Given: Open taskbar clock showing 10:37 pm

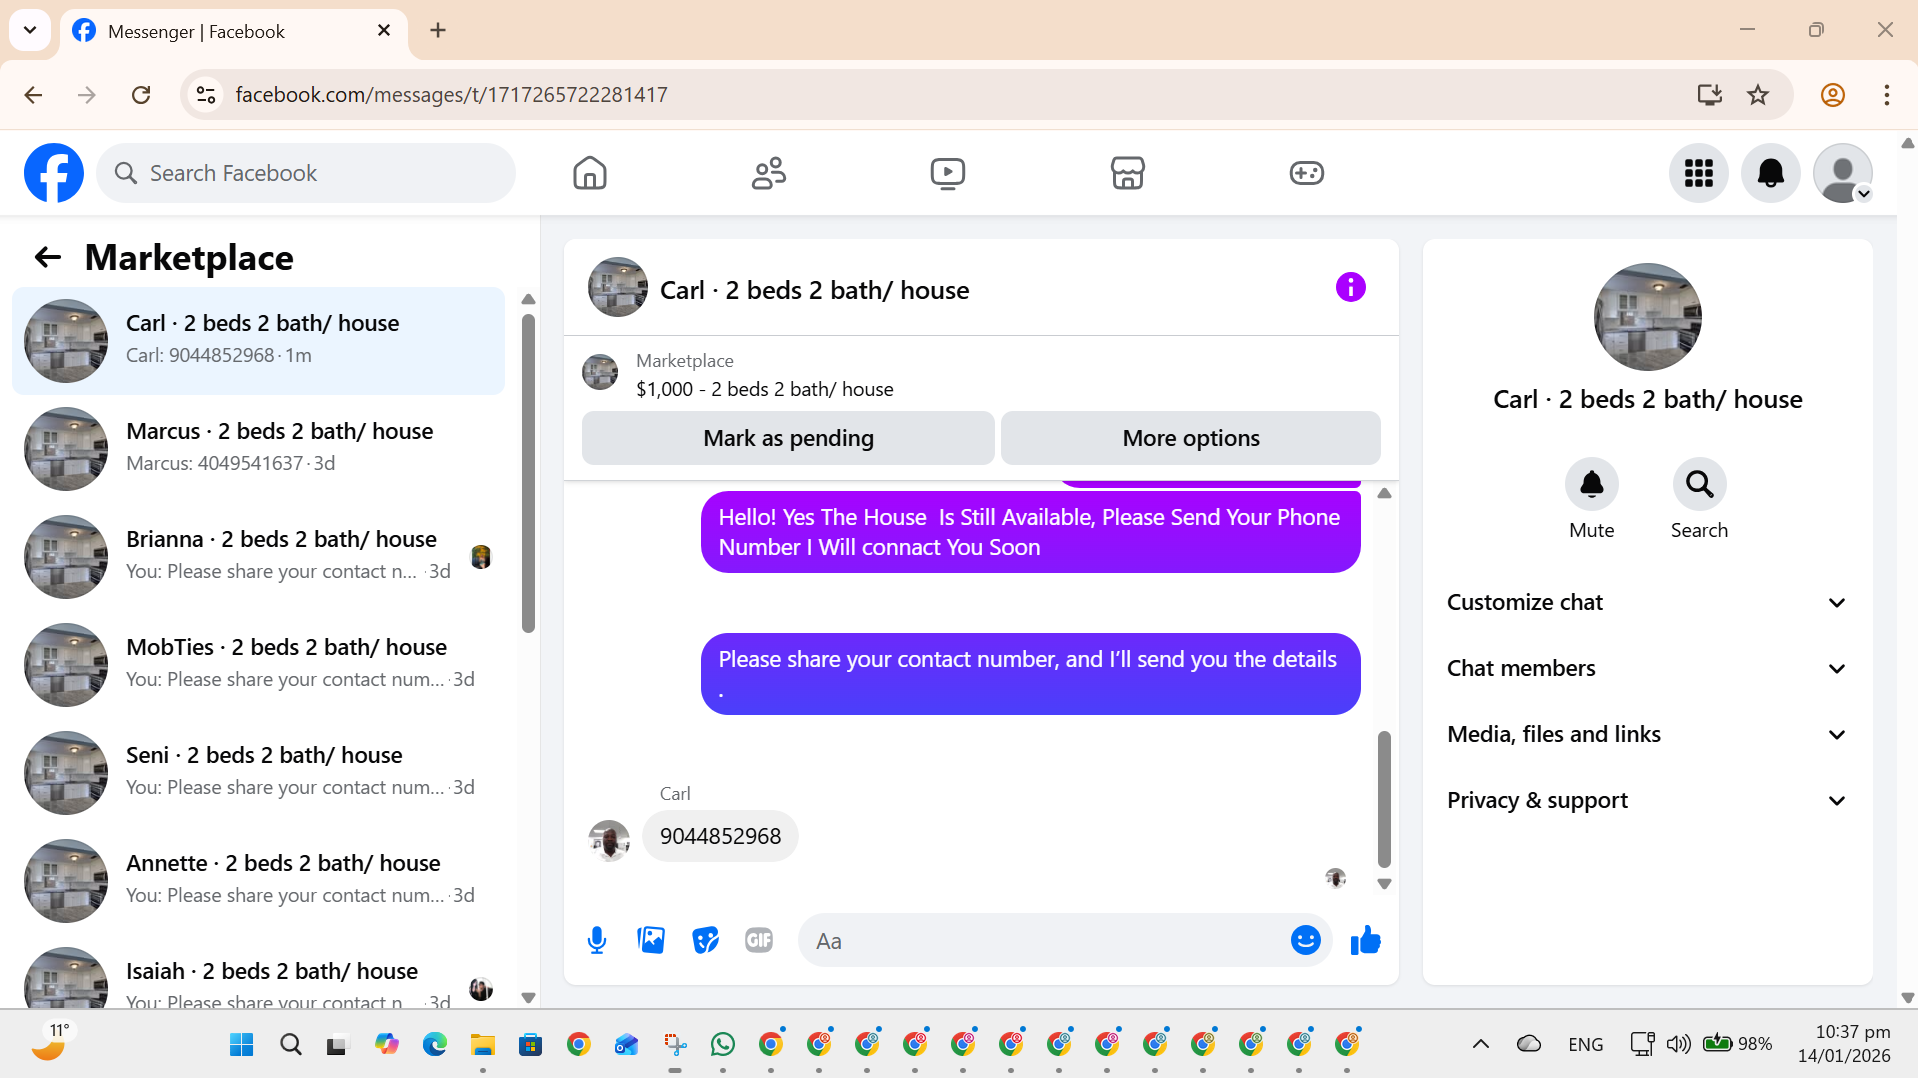Looking at the screenshot, I should [1843, 1044].
